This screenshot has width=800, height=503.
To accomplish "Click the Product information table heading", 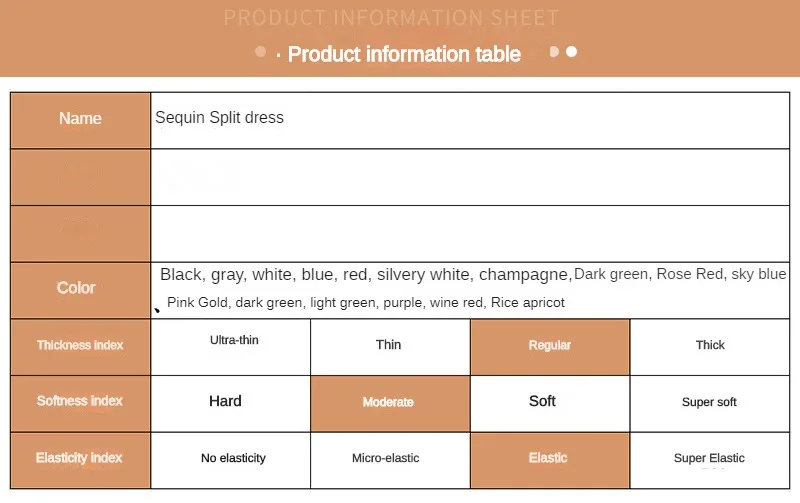I will pos(404,54).
